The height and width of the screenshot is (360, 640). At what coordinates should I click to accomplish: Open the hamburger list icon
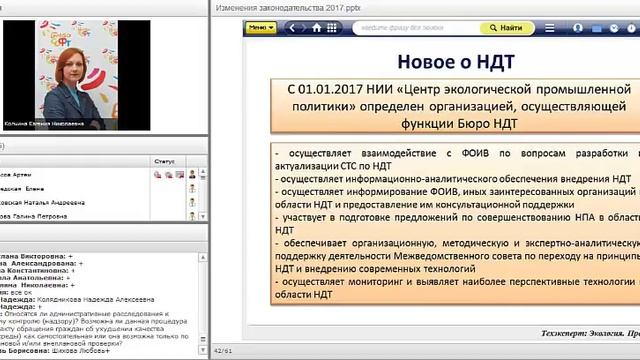coord(550,28)
